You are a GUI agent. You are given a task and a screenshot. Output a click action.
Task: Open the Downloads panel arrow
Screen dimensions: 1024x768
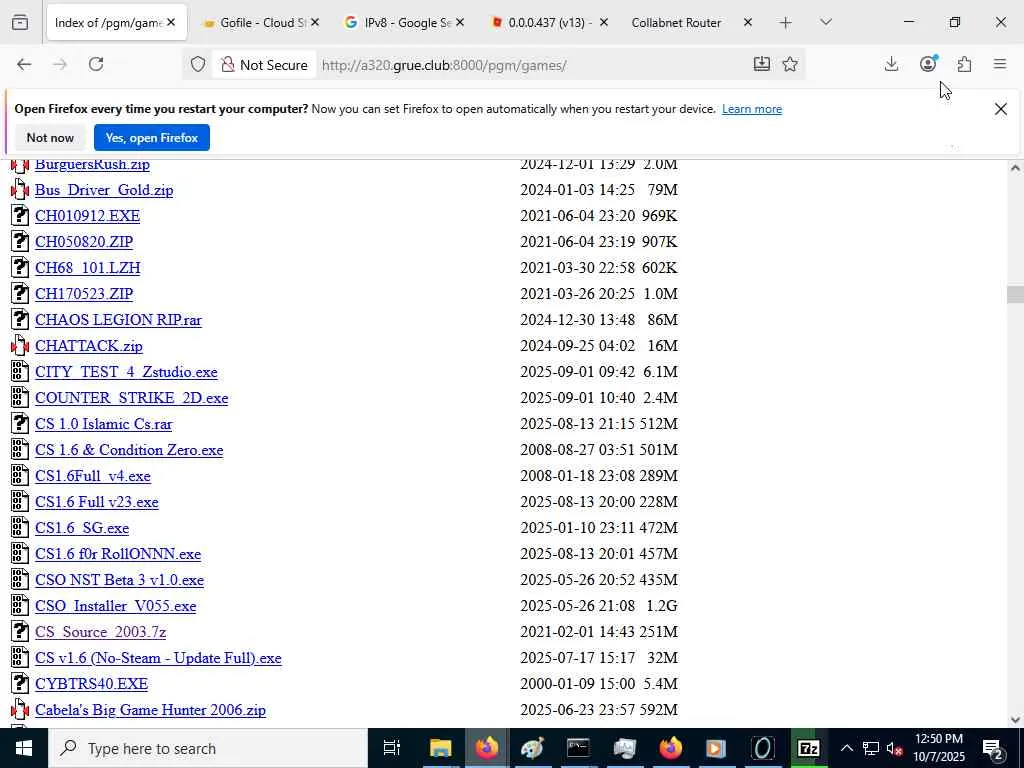pos(891,64)
